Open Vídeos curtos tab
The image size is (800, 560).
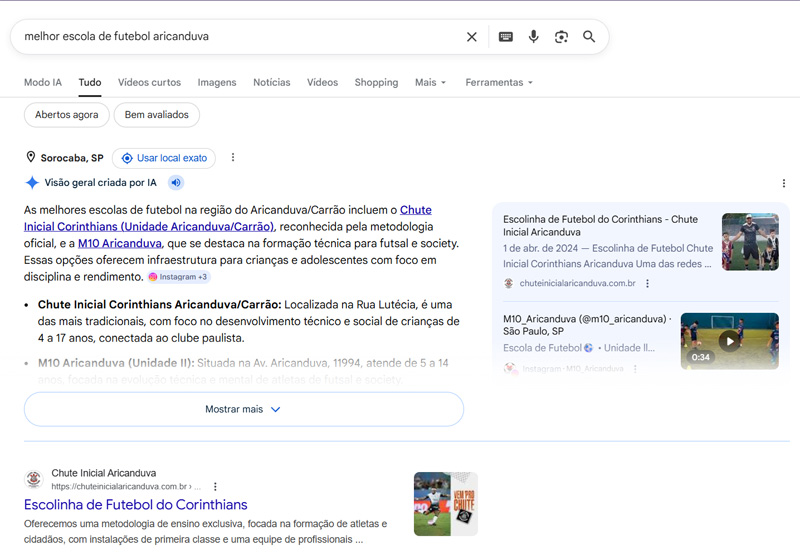tap(149, 82)
